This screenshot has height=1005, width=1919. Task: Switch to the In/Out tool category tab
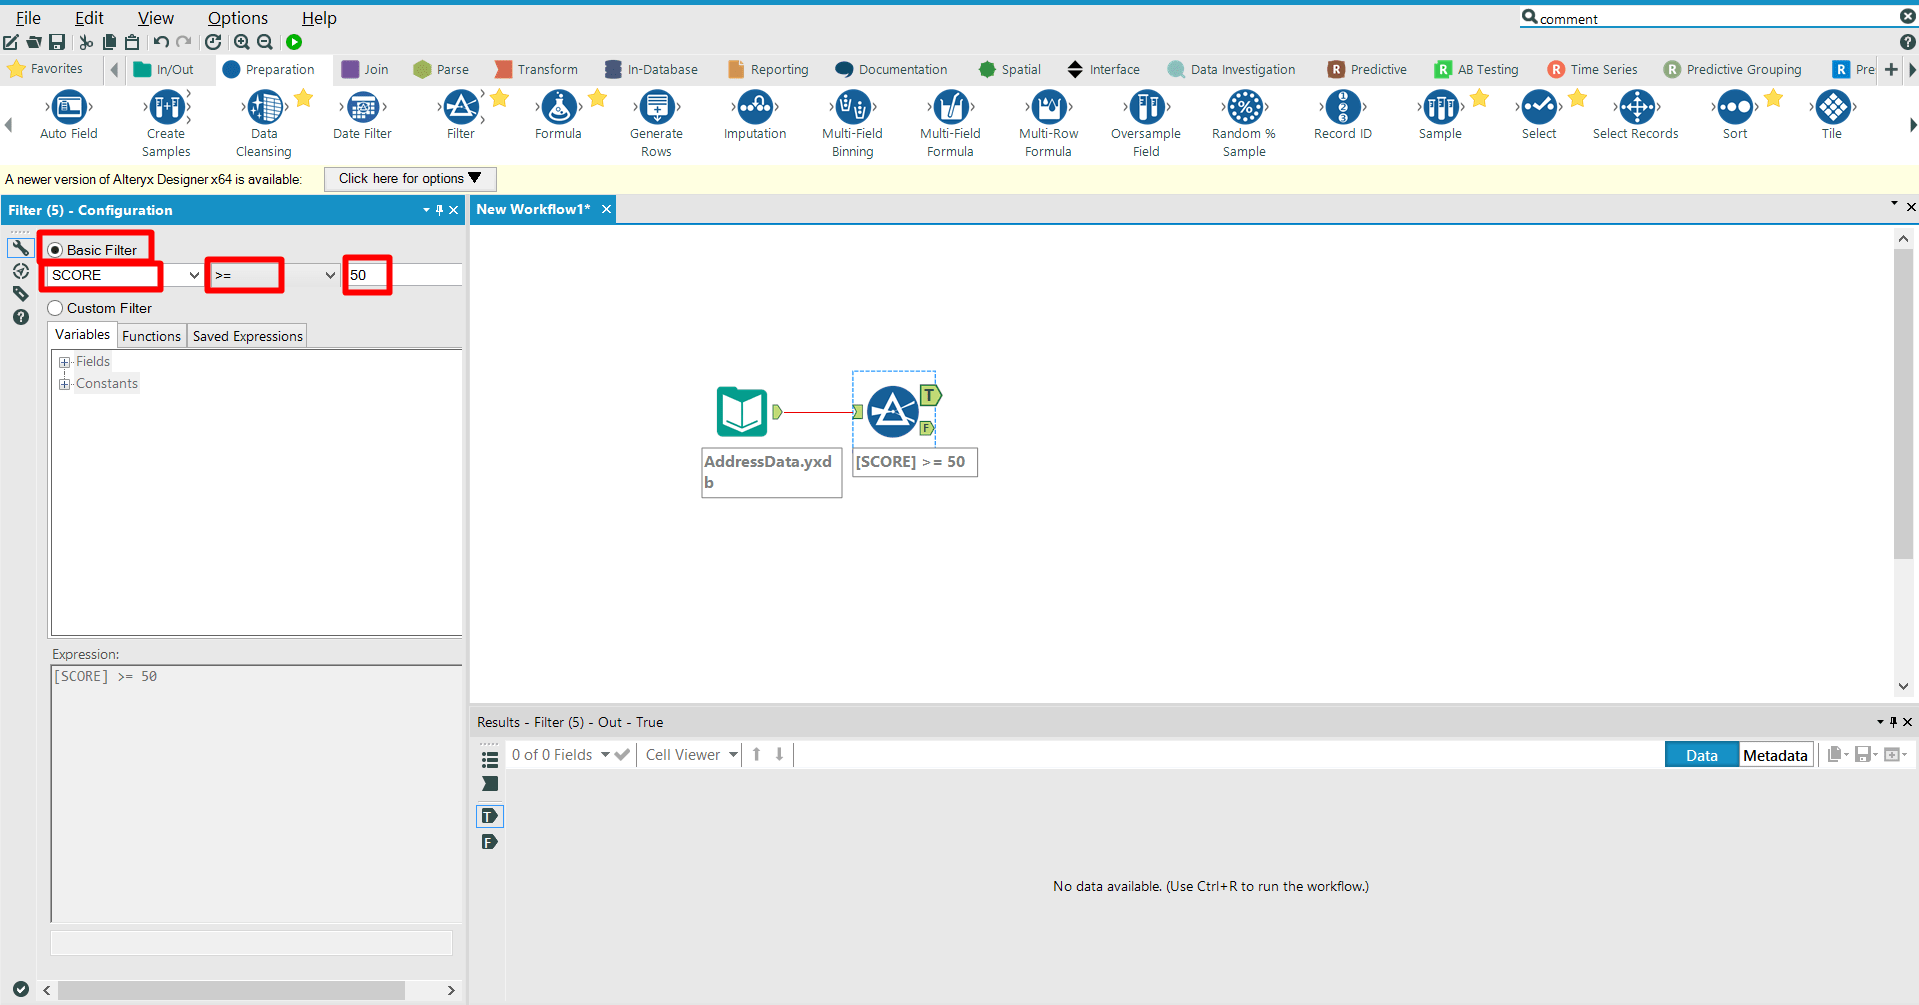(163, 69)
